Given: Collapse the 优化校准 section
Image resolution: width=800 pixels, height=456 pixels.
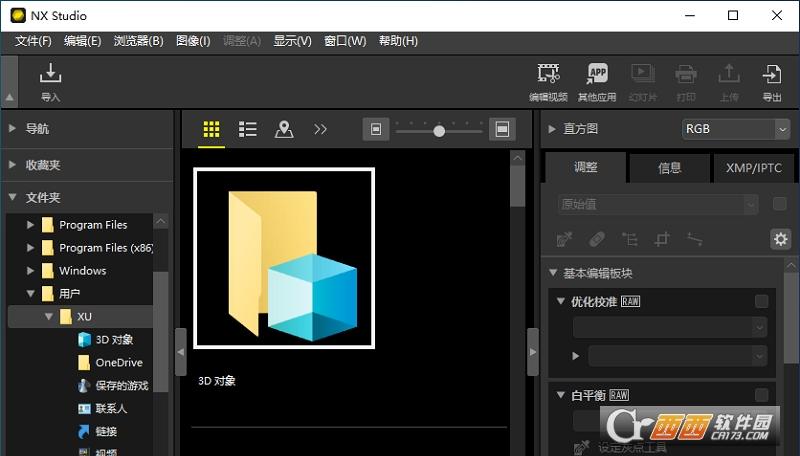Looking at the screenshot, I should click(x=561, y=301).
